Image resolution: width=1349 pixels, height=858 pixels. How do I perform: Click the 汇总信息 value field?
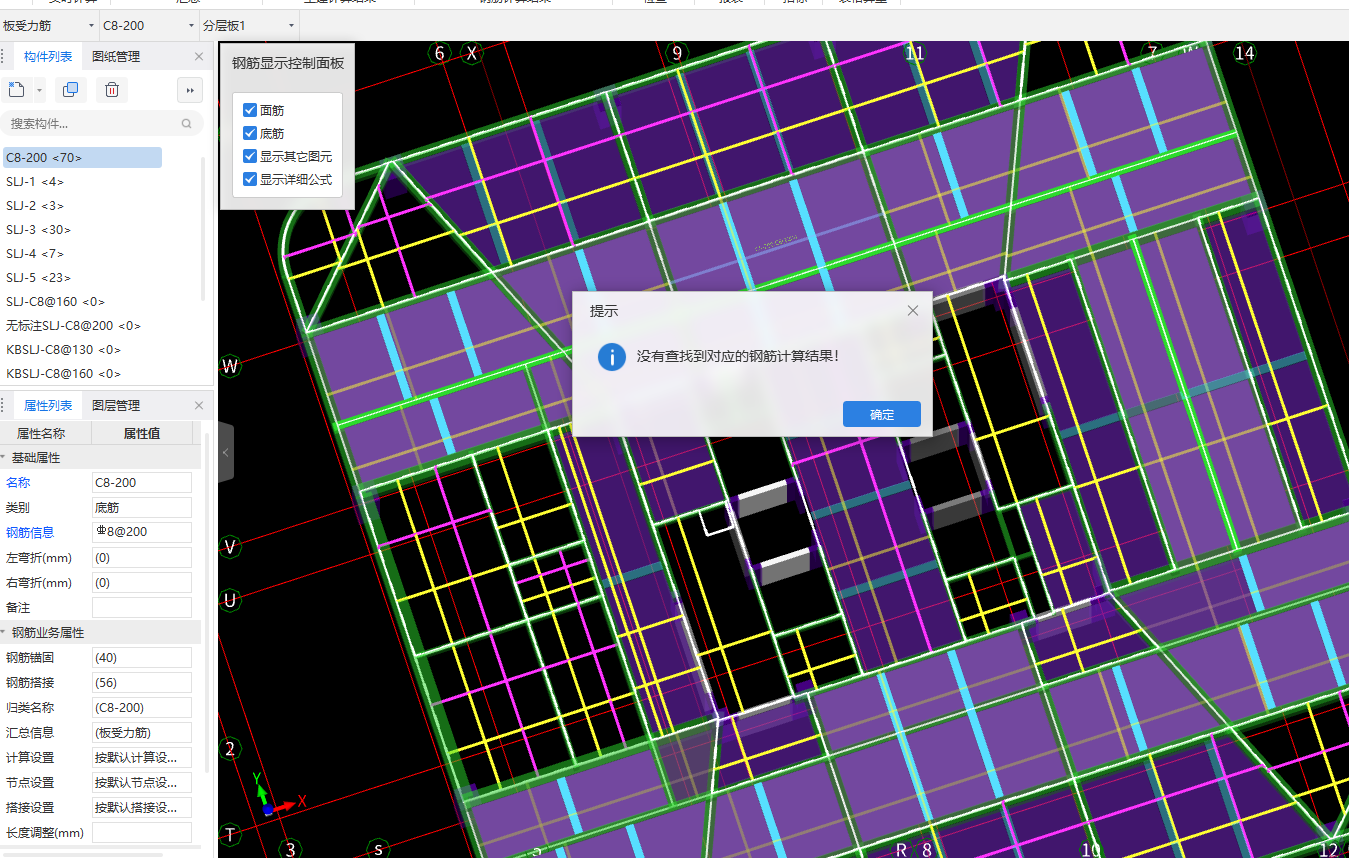point(141,732)
